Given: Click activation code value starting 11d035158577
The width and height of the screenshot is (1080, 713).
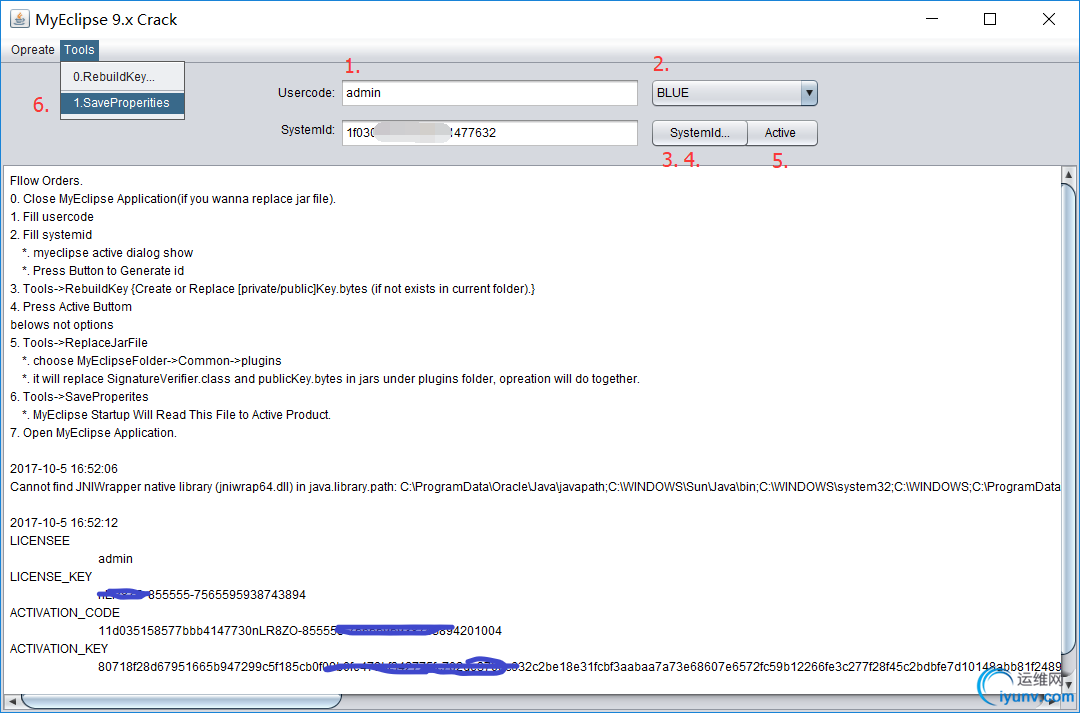Looking at the screenshot, I should 300,630.
